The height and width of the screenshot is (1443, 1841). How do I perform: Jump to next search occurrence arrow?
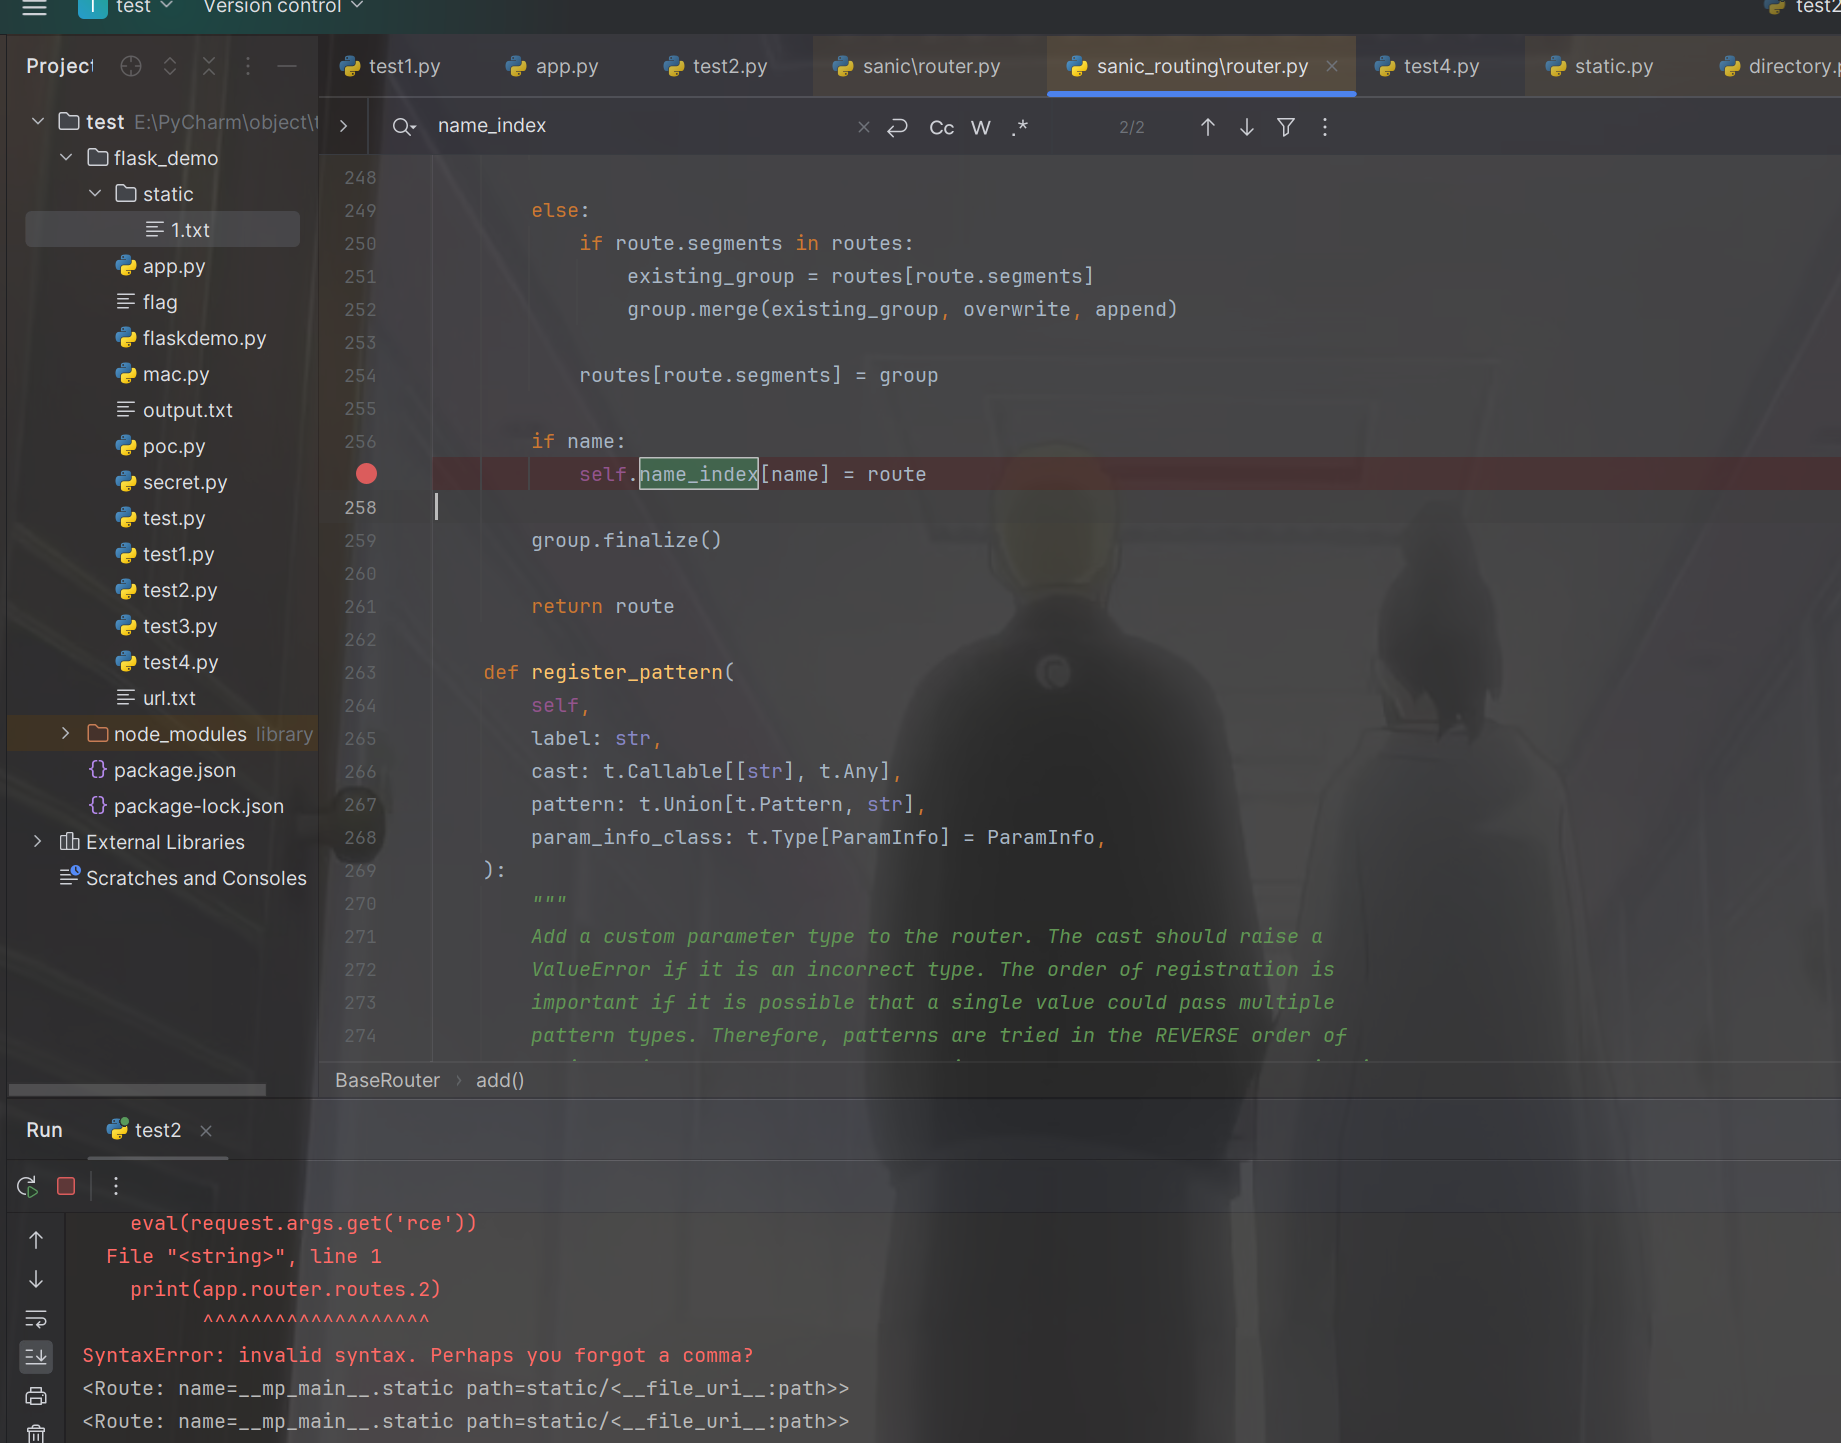1246,127
